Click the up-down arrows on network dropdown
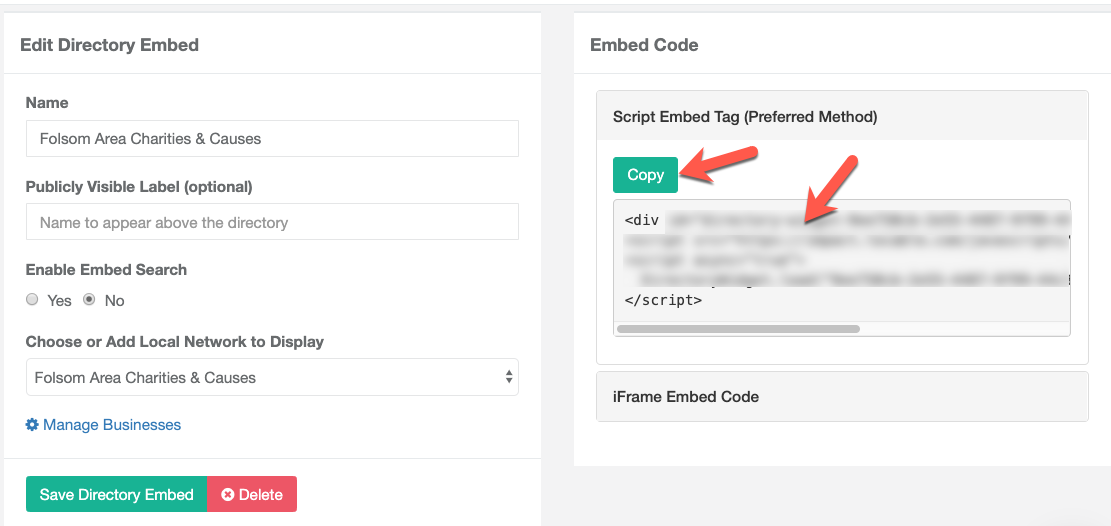This screenshot has width=1111, height=526. pos(508,377)
